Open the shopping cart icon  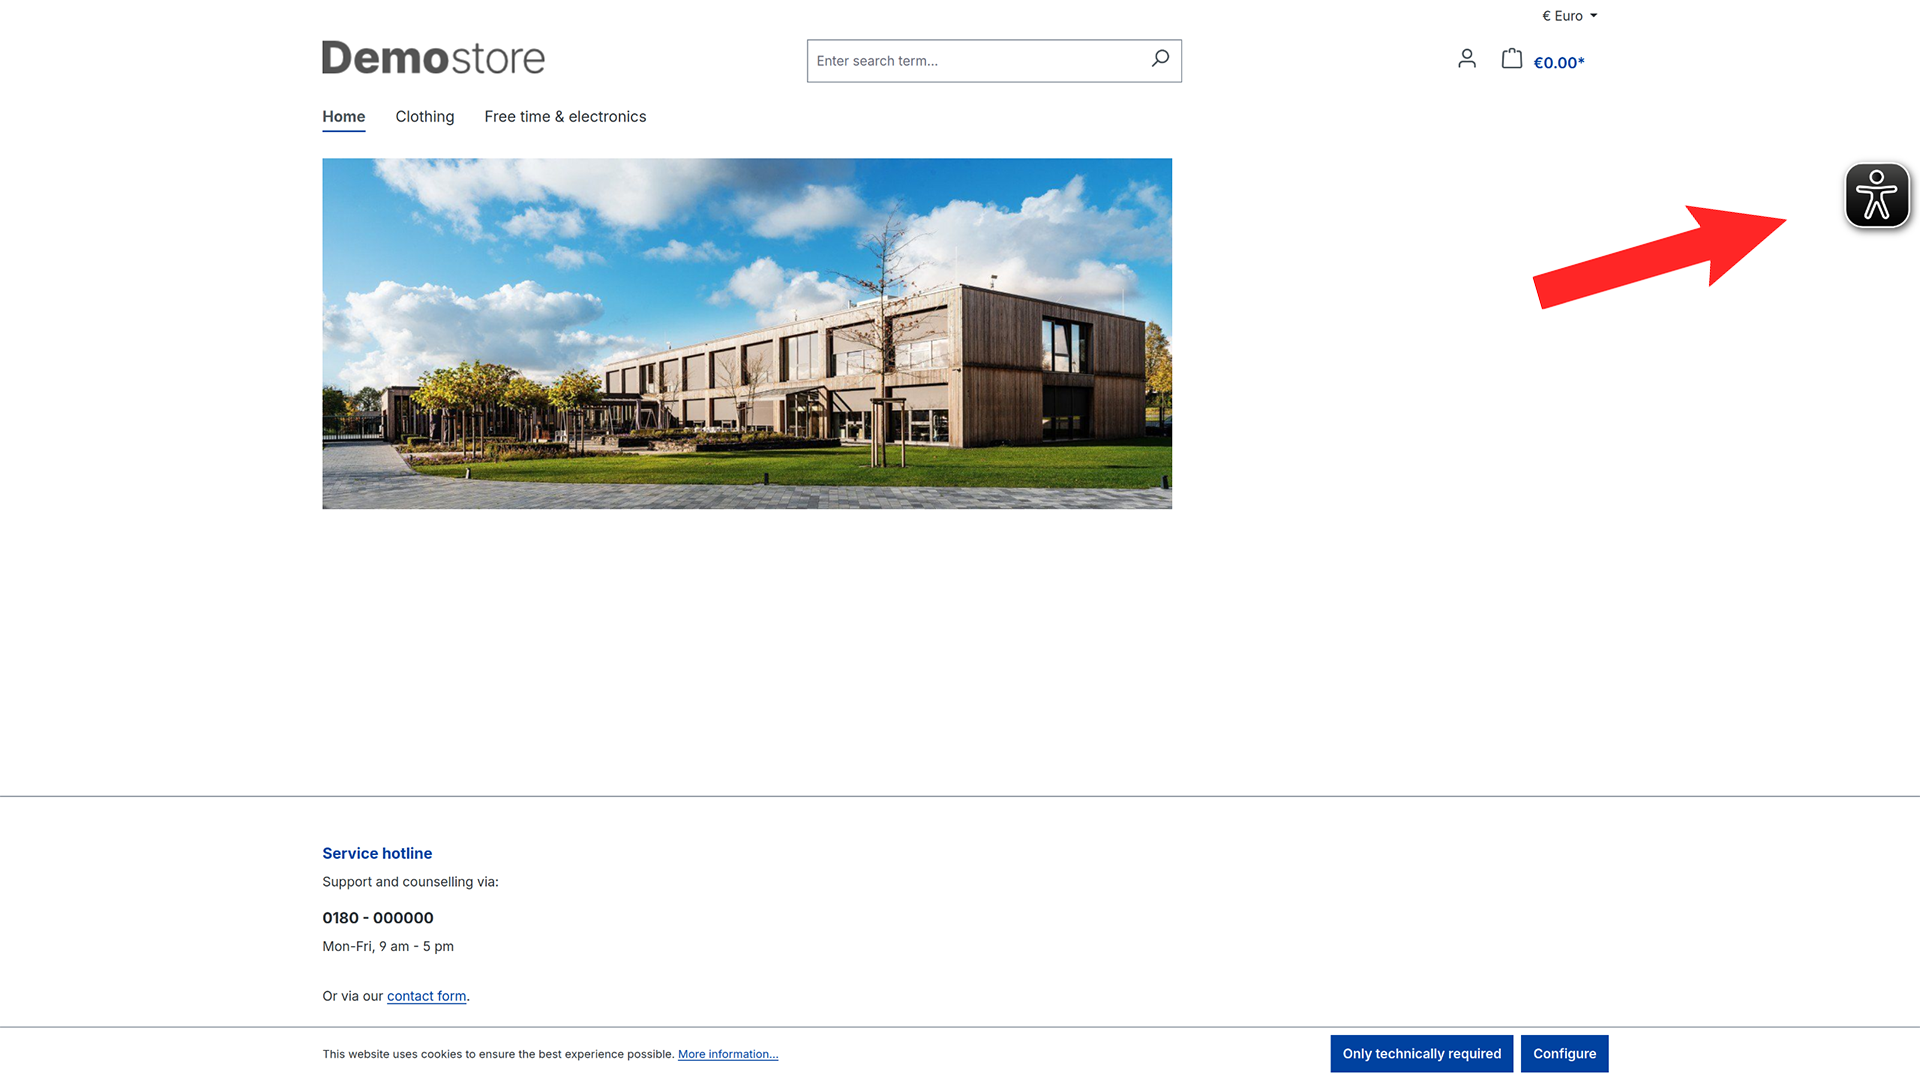tap(1512, 59)
